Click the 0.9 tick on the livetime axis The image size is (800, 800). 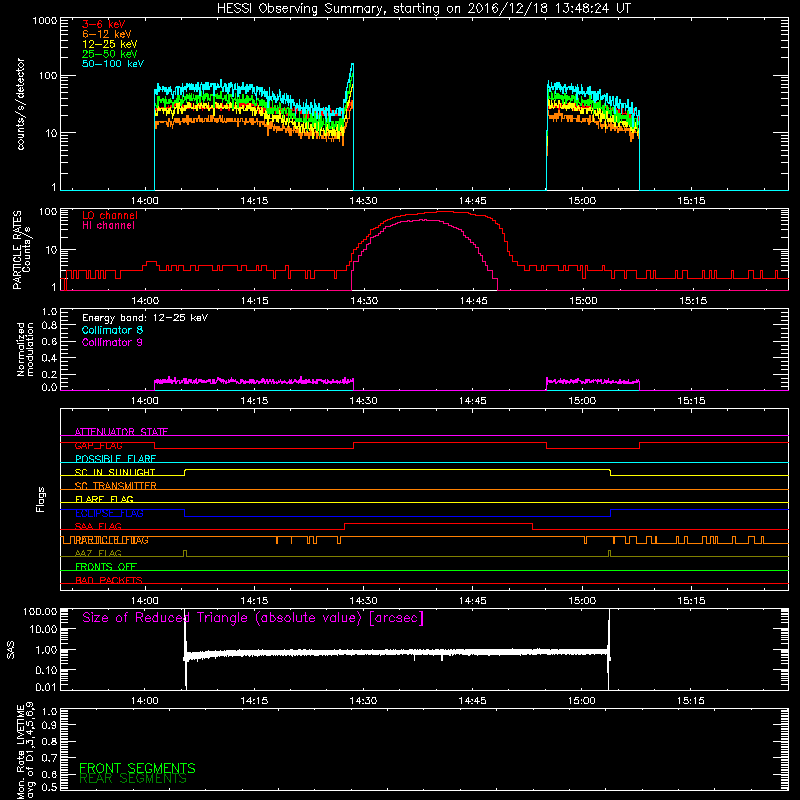pos(49,725)
